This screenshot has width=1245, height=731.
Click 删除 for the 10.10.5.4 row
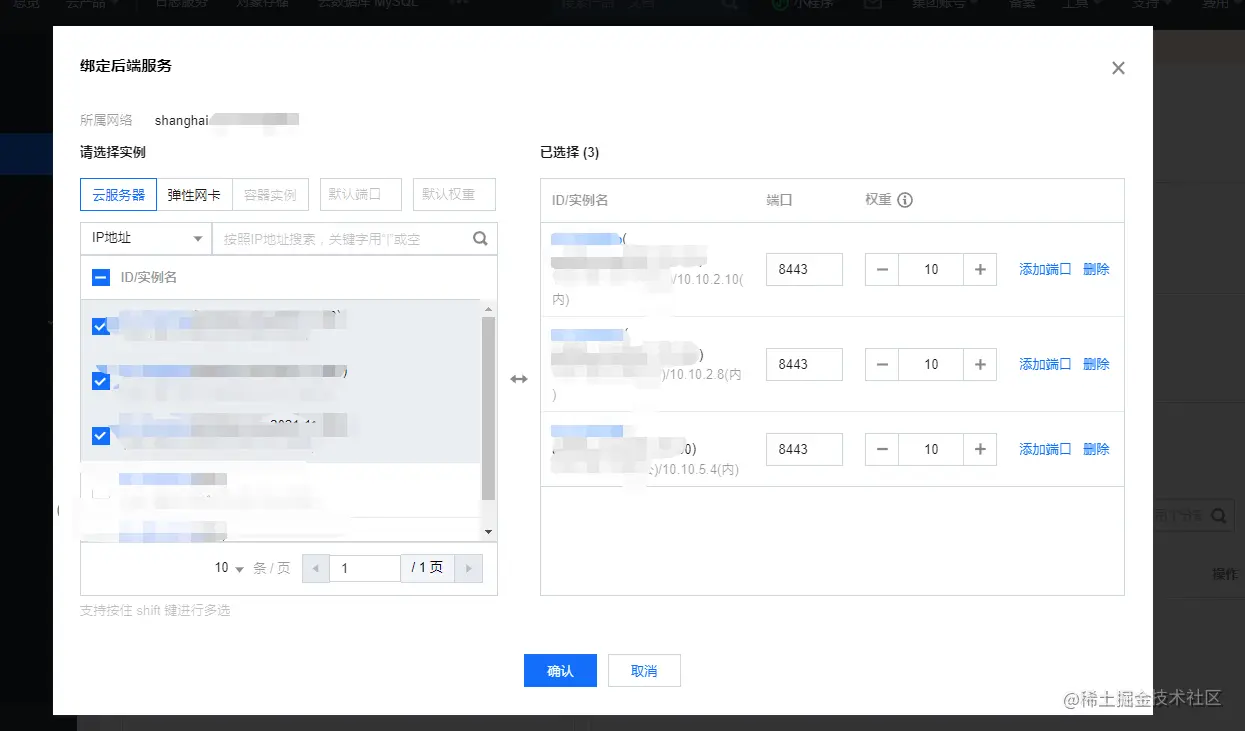tap(1096, 449)
